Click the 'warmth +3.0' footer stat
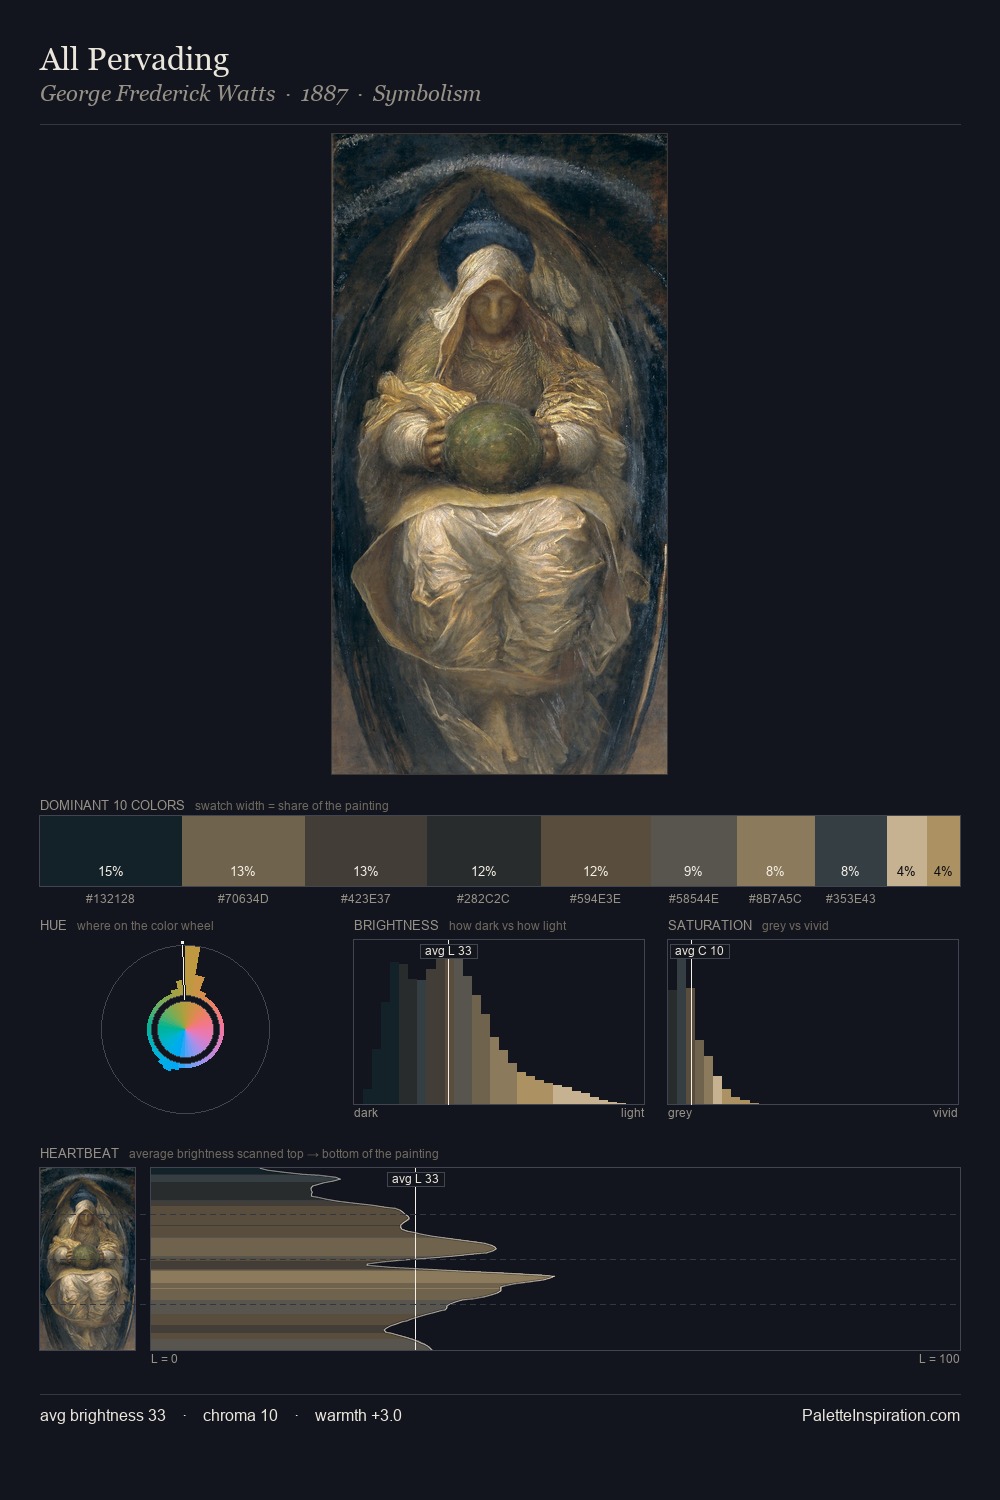Screen dimensions: 1000x1500 [x=358, y=1415]
